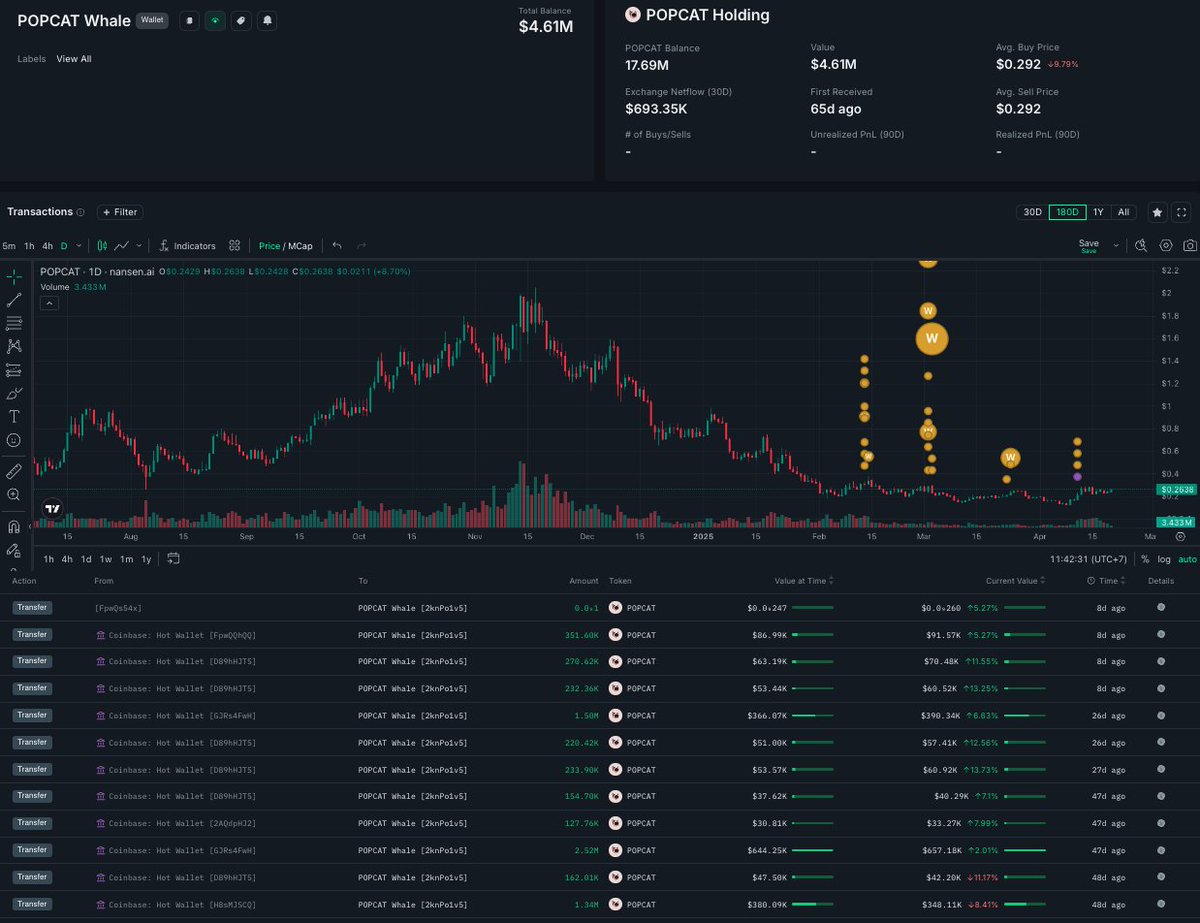Click the label tag icon in header
Screen dimensions: 1200x923
pyautogui.click(x=241, y=20)
